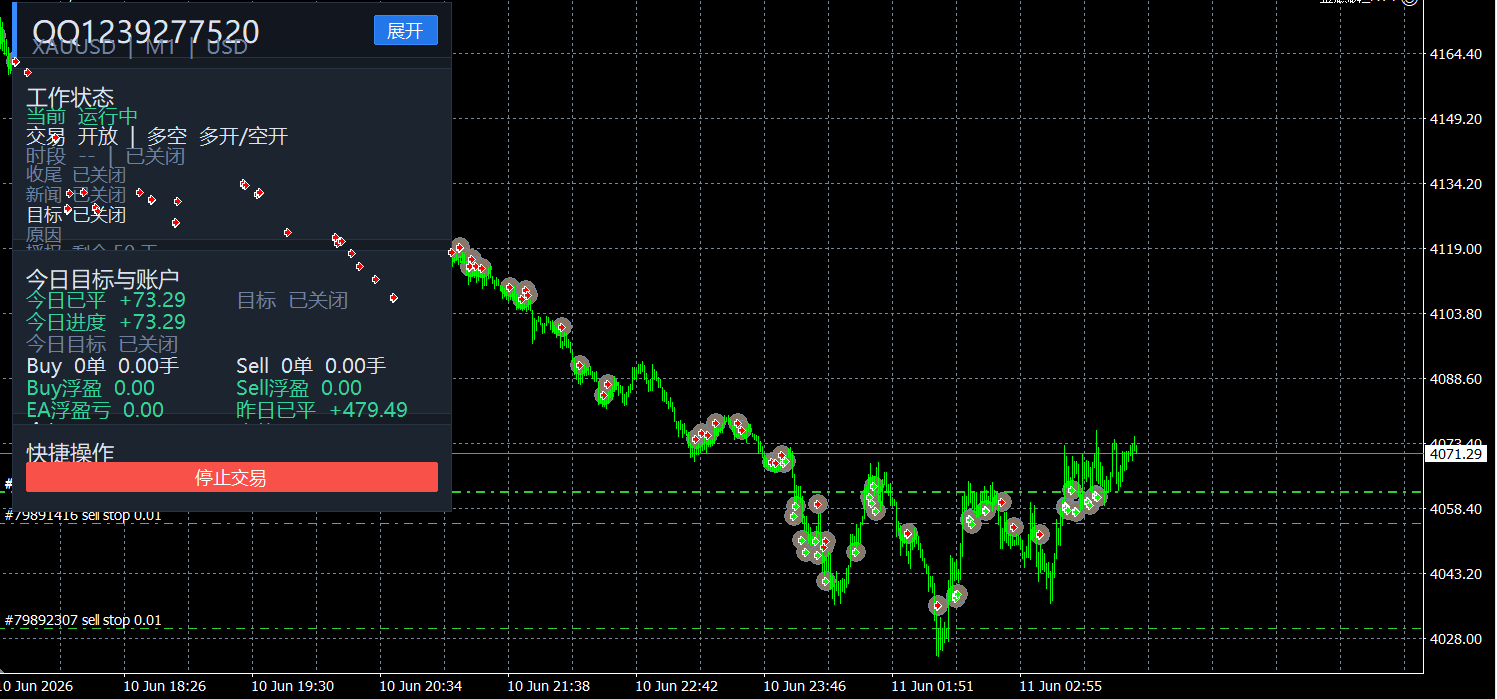1497x699 pixels.
Task: Click the 10 Jun 19:30 time label
Action: click(x=293, y=687)
